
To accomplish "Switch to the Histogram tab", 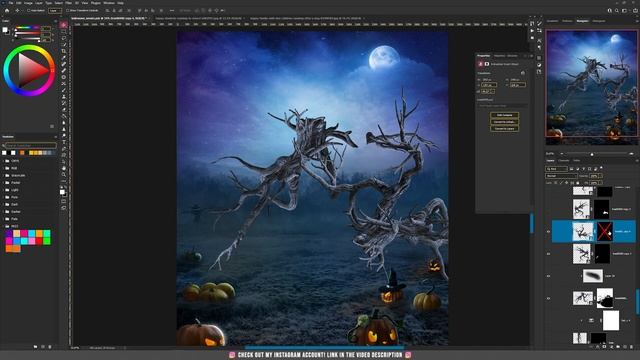I will [x=599, y=21].
